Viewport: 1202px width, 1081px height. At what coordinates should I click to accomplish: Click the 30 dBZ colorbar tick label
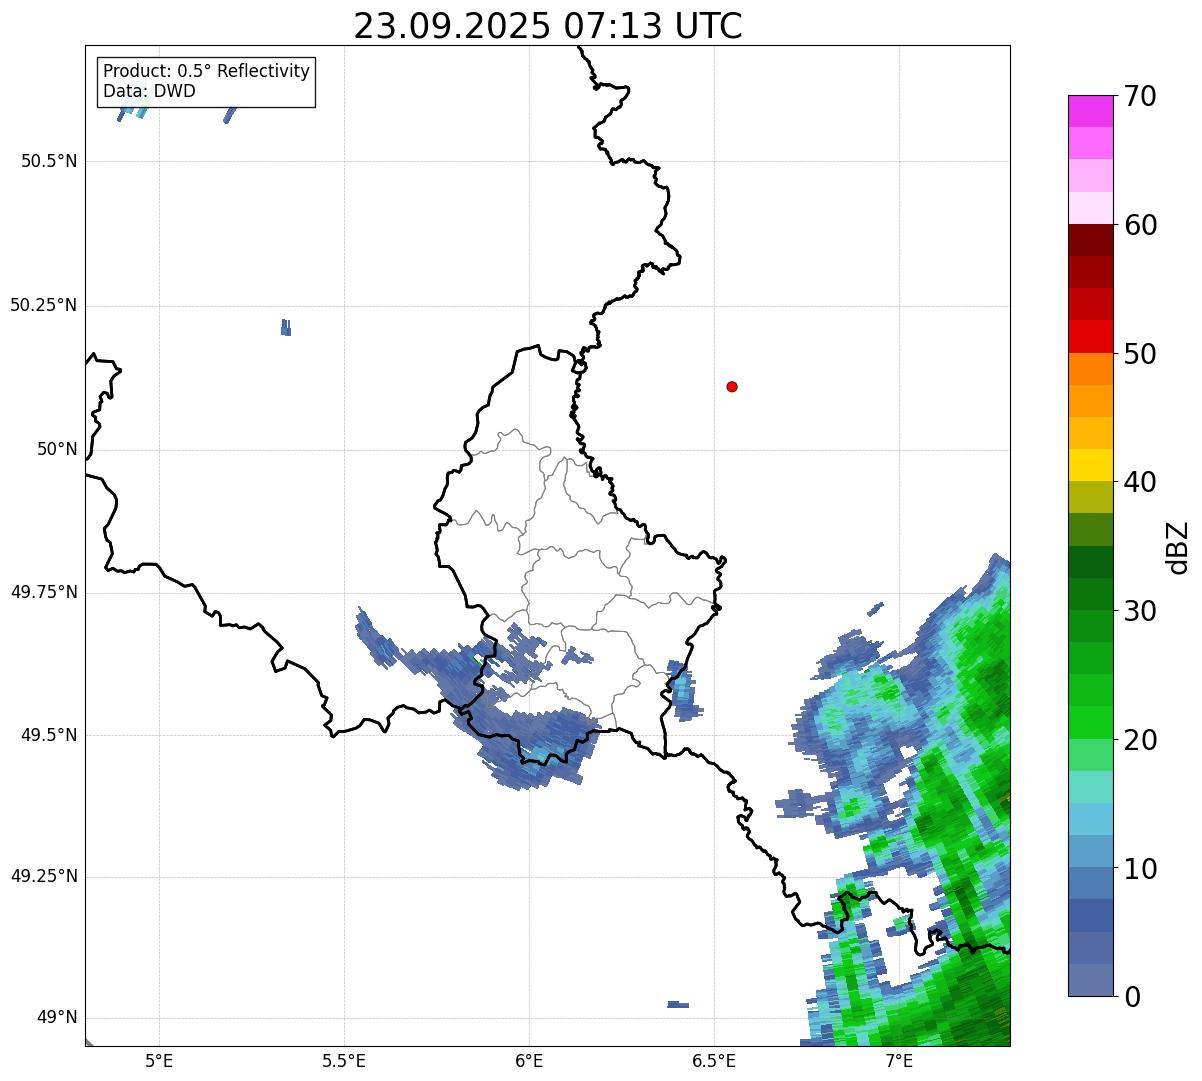click(x=1140, y=611)
